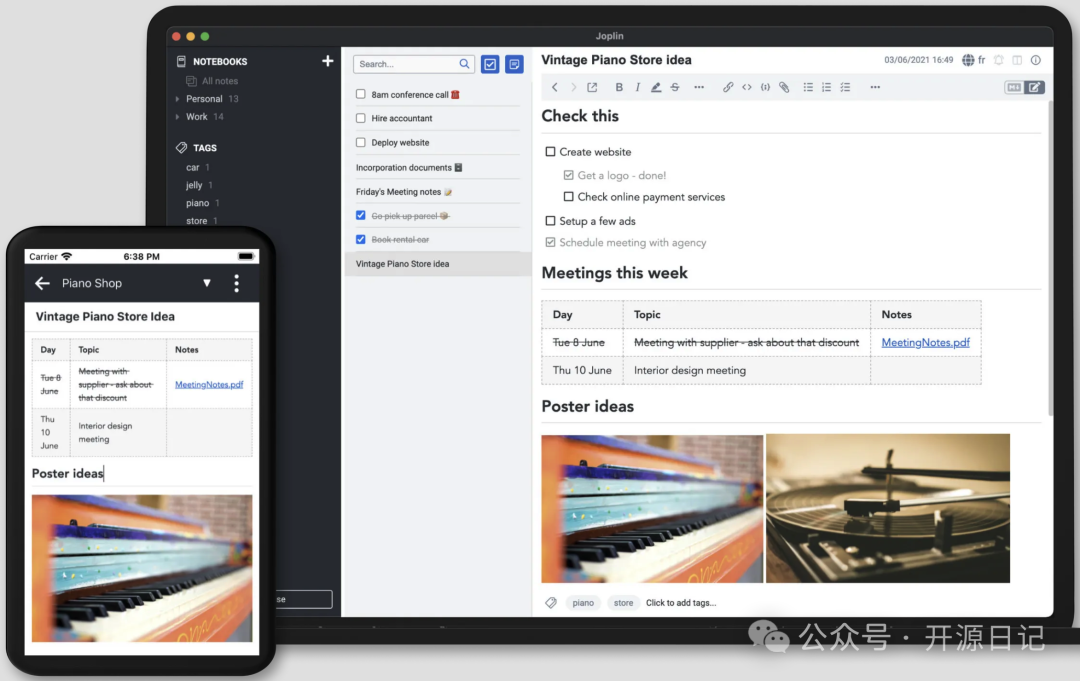Image resolution: width=1080 pixels, height=681 pixels.
Task: Open Incorporation documents note
Action: click(437, 167)
